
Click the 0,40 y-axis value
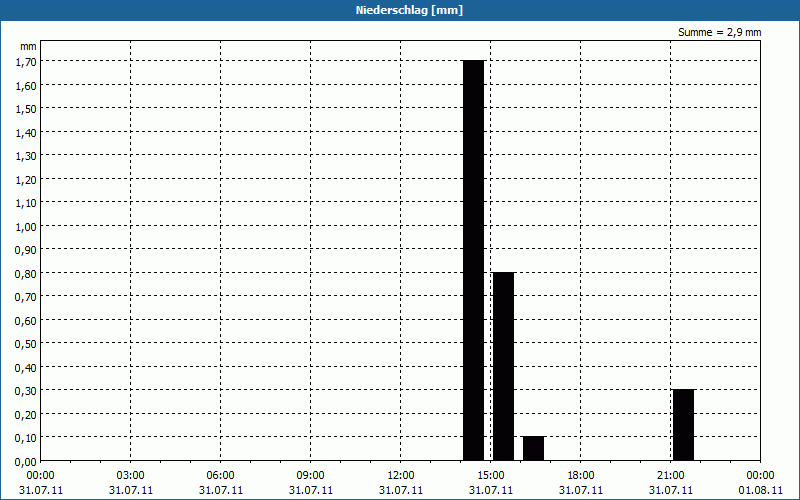[26, 367]
